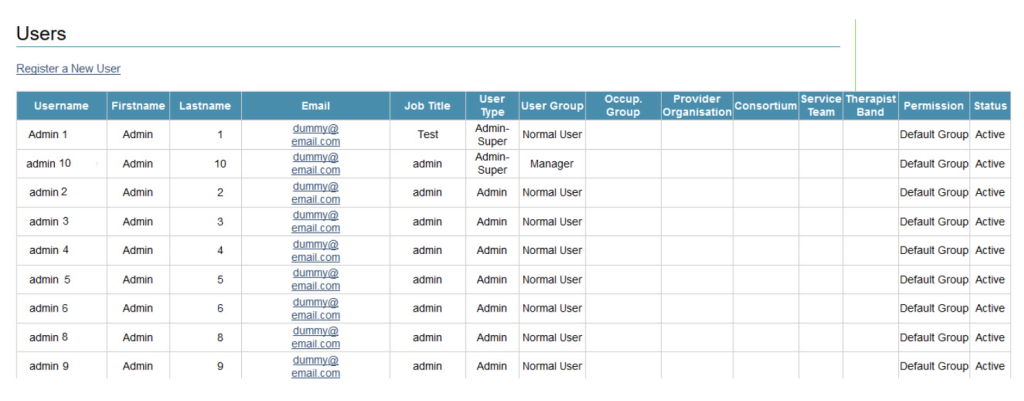Image resolution: width=1024 pixels, height=401 pixels.
Task: Click the Therapist Band column header
Action: pyautogui.click(x=870, y=106)
